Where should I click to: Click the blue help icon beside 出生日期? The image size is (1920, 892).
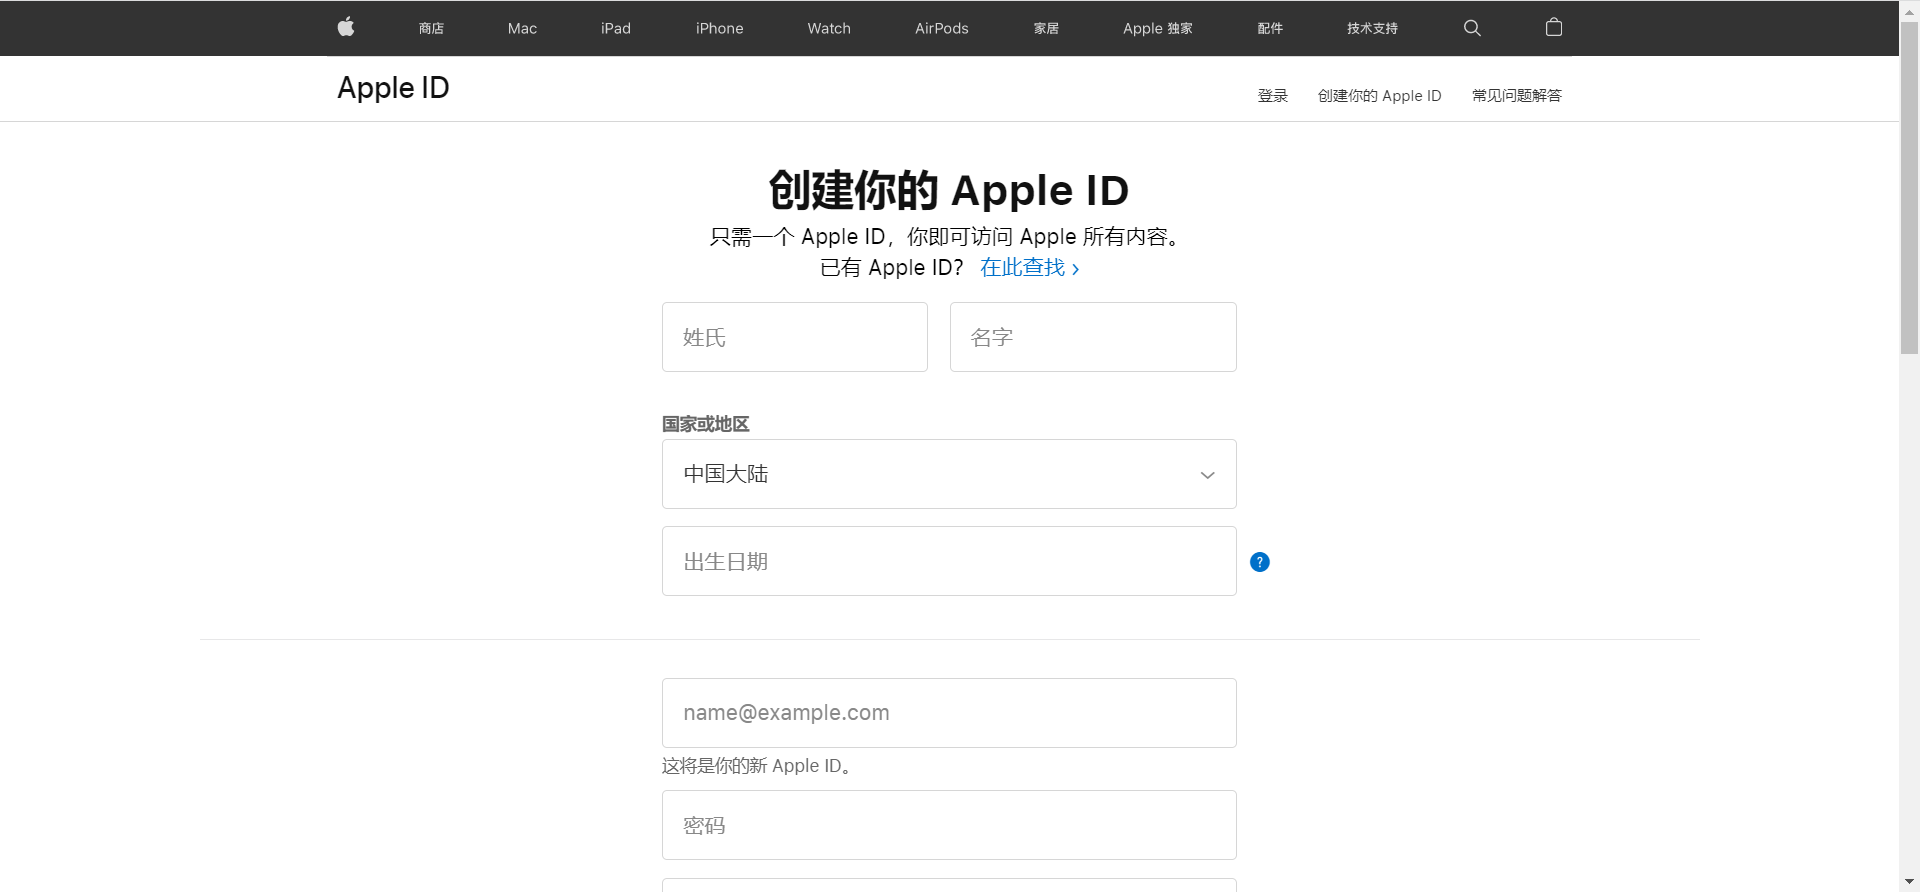click(1260, 562)
